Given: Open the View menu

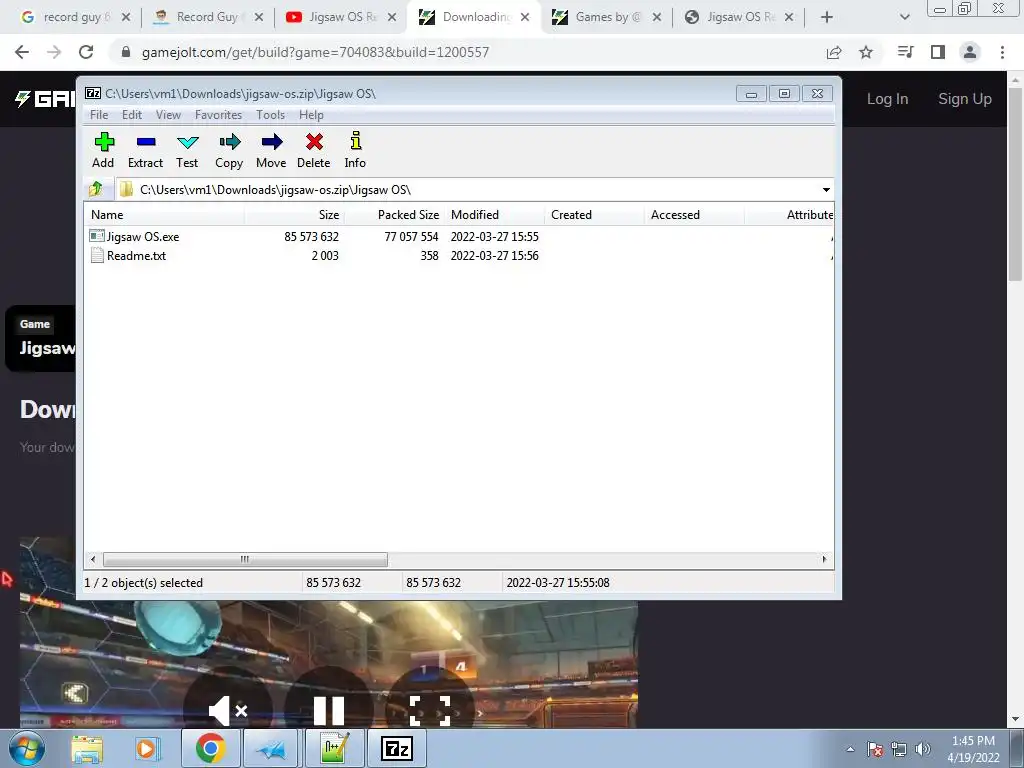Looking at the screenshot, I should coord(168,115).
